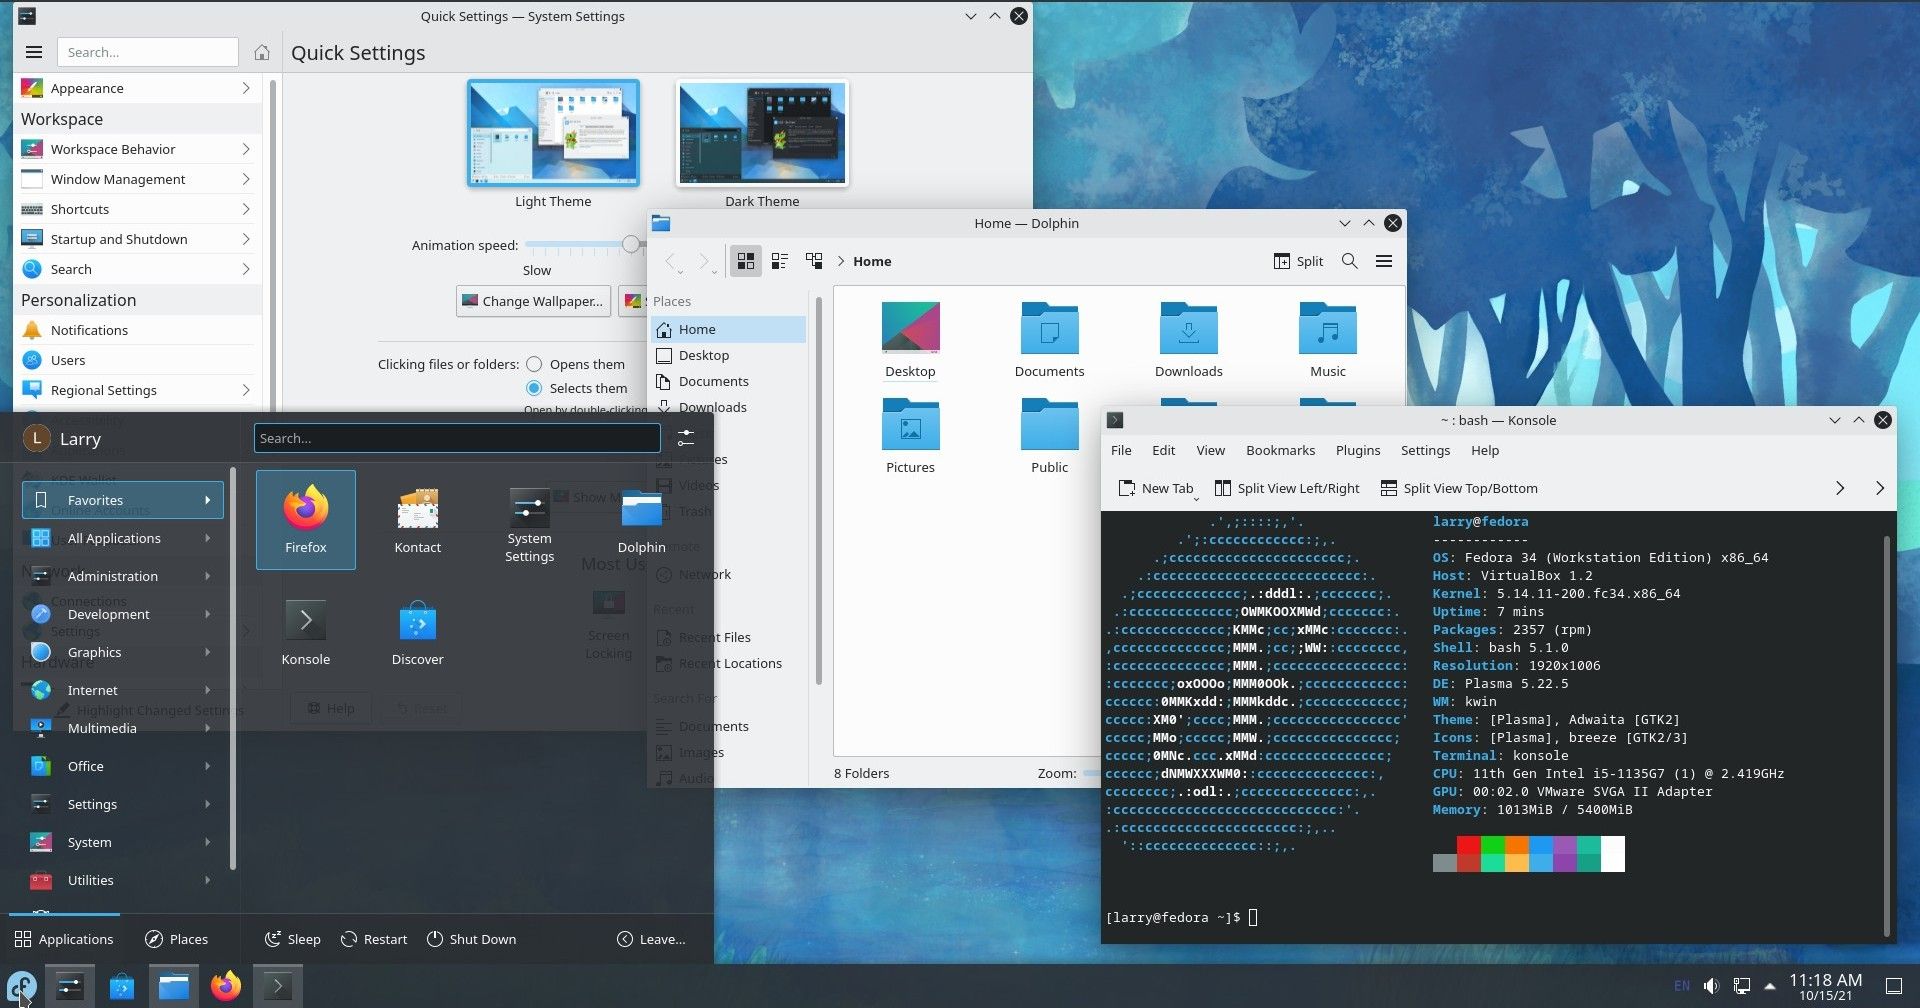Split Konsole view top/bottom
This screenshot has height=1008, width=1920.
click(1459, 488)
